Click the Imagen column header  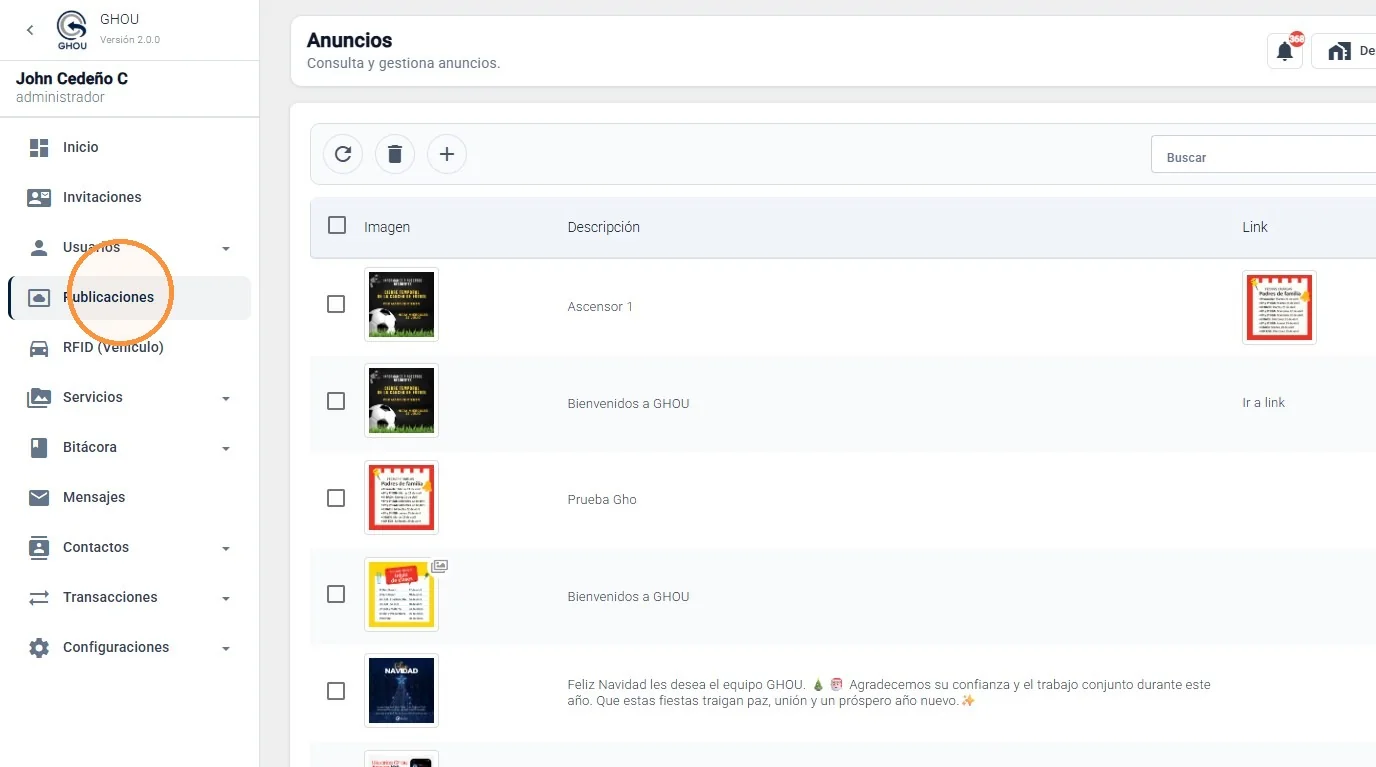pyautogui.click(x=387, y=227)
